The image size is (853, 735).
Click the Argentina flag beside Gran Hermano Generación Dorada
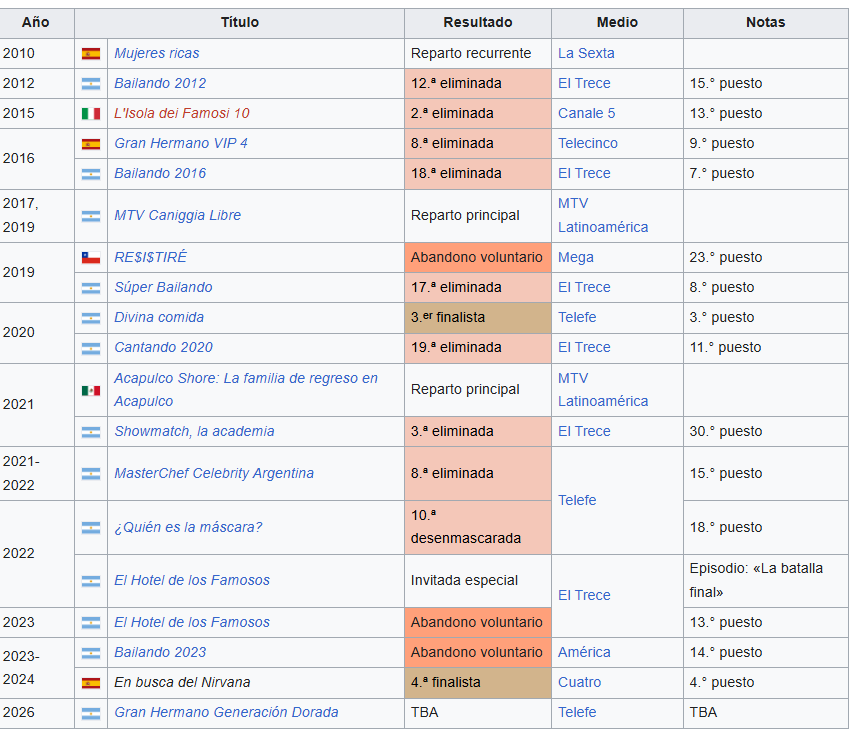click(x=91, y=713)
